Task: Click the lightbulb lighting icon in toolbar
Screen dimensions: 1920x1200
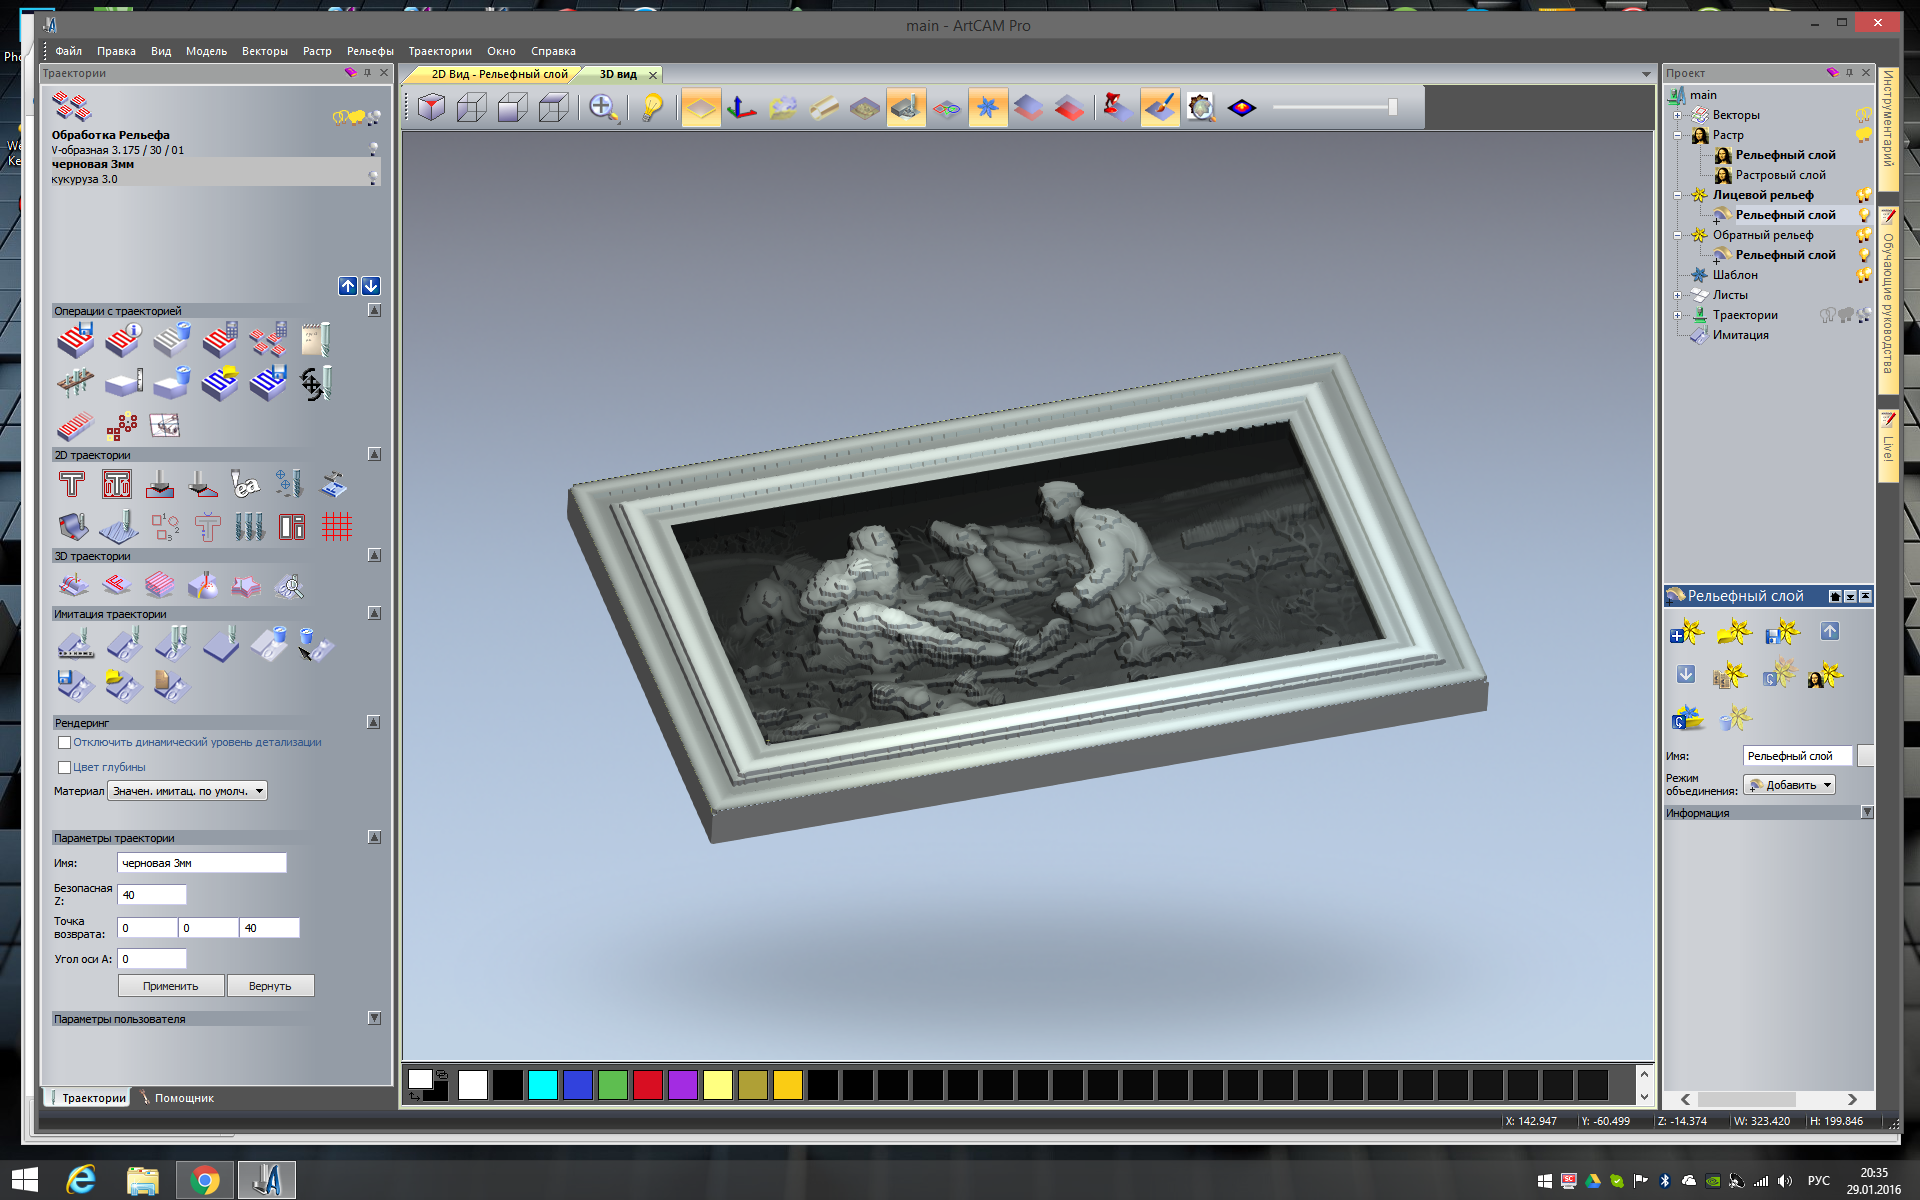Action: tap(652, 107)
